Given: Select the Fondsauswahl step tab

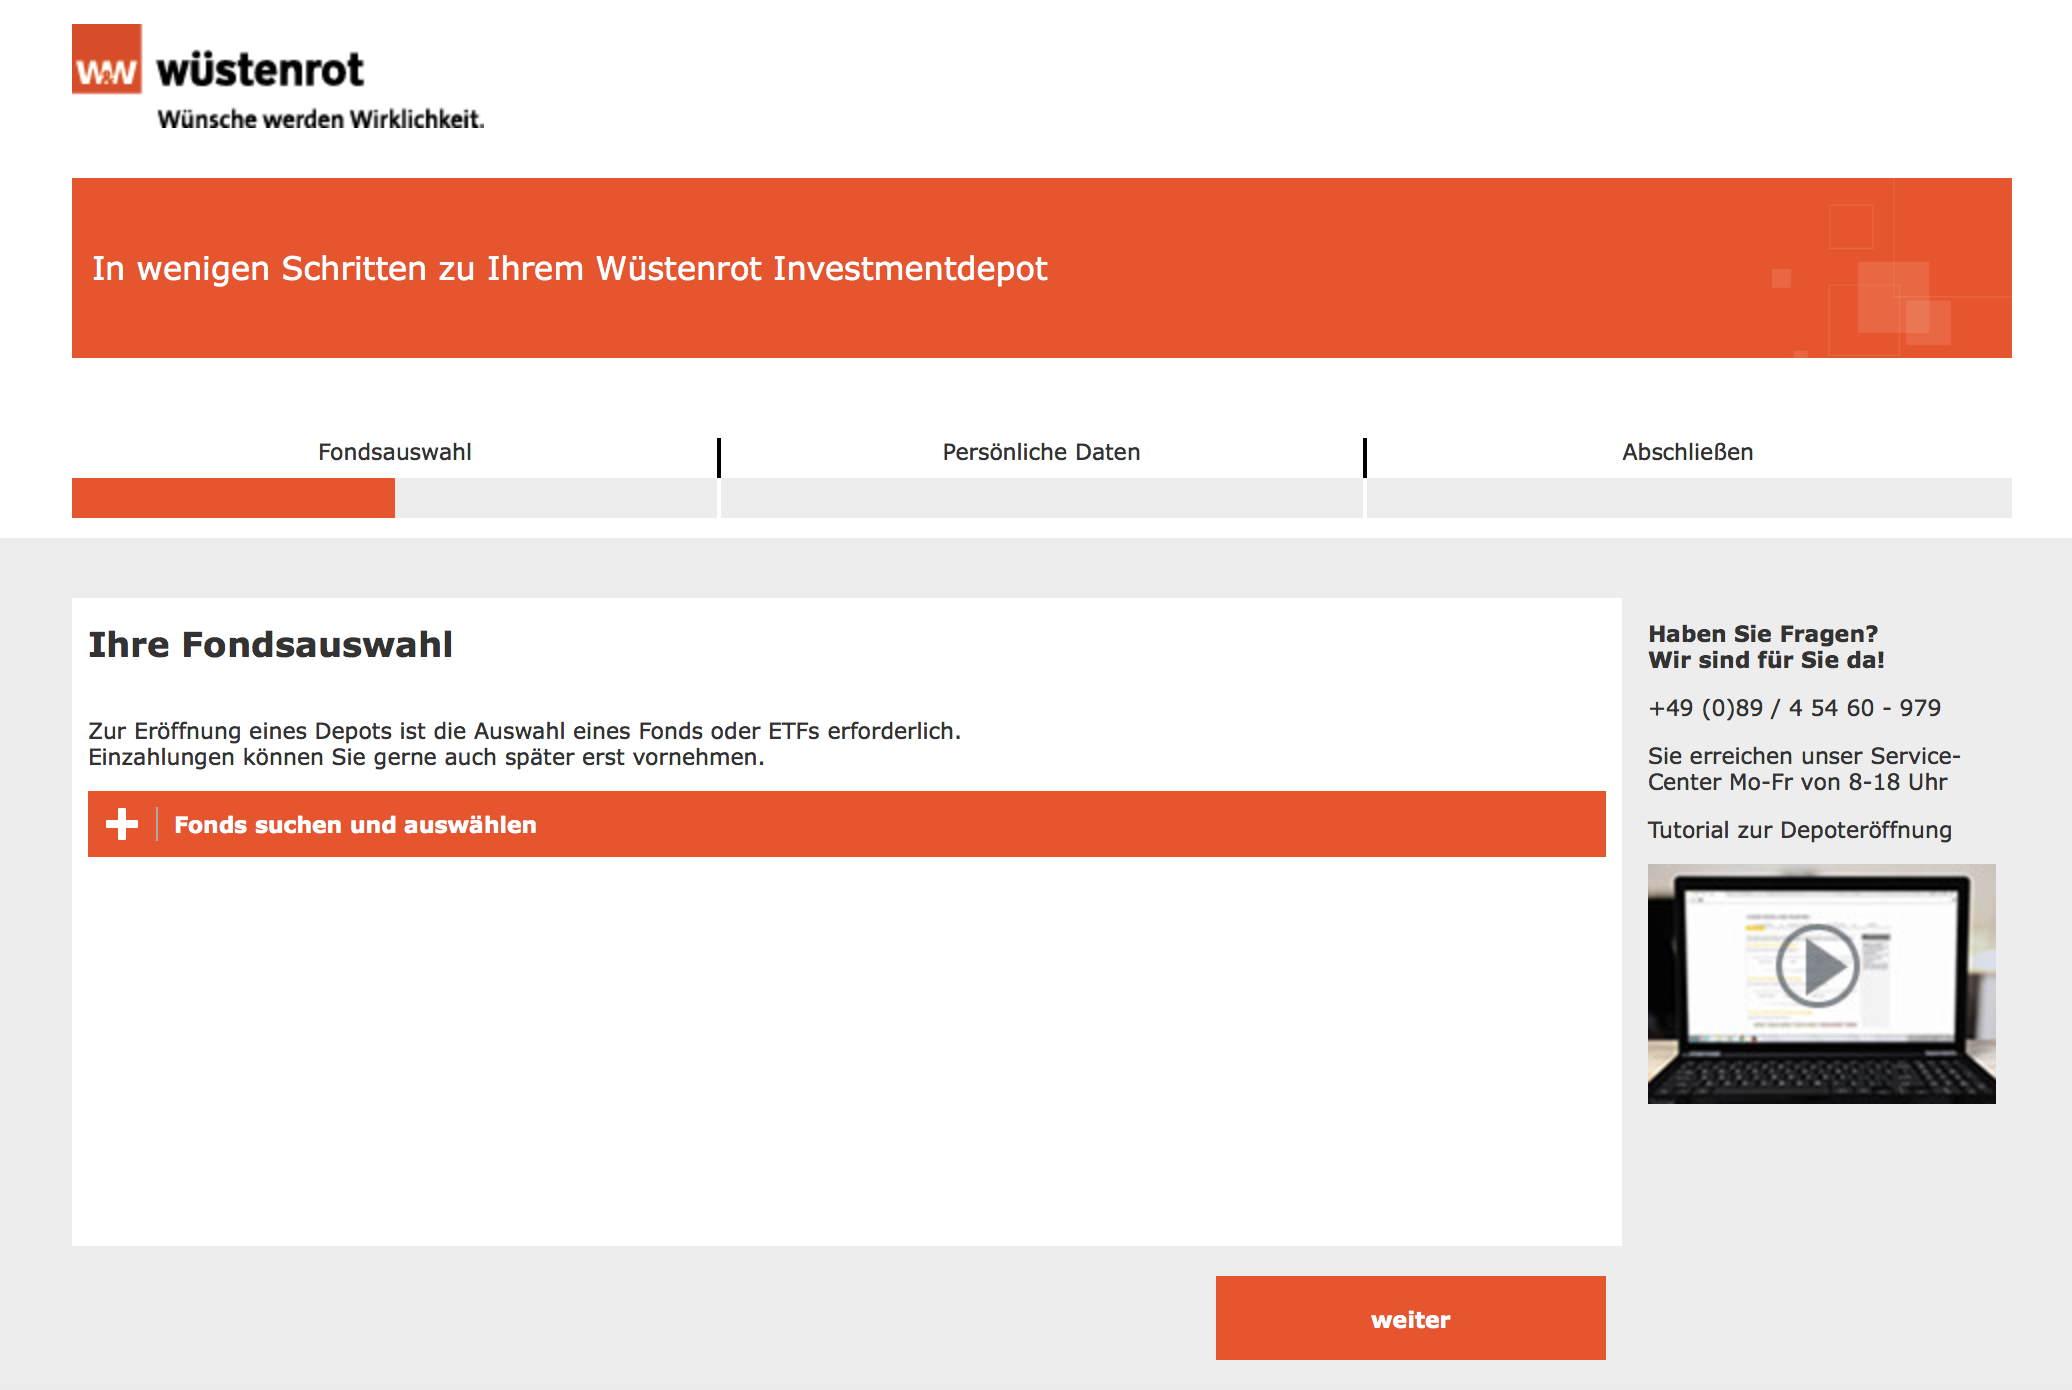Looking at the screenshot, I should click(395, 452).
